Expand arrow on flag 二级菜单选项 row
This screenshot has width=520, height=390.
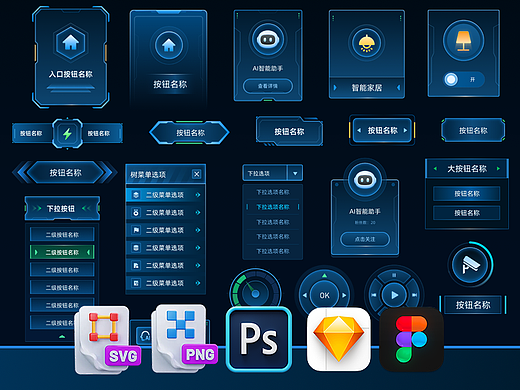tap(198, 230)
